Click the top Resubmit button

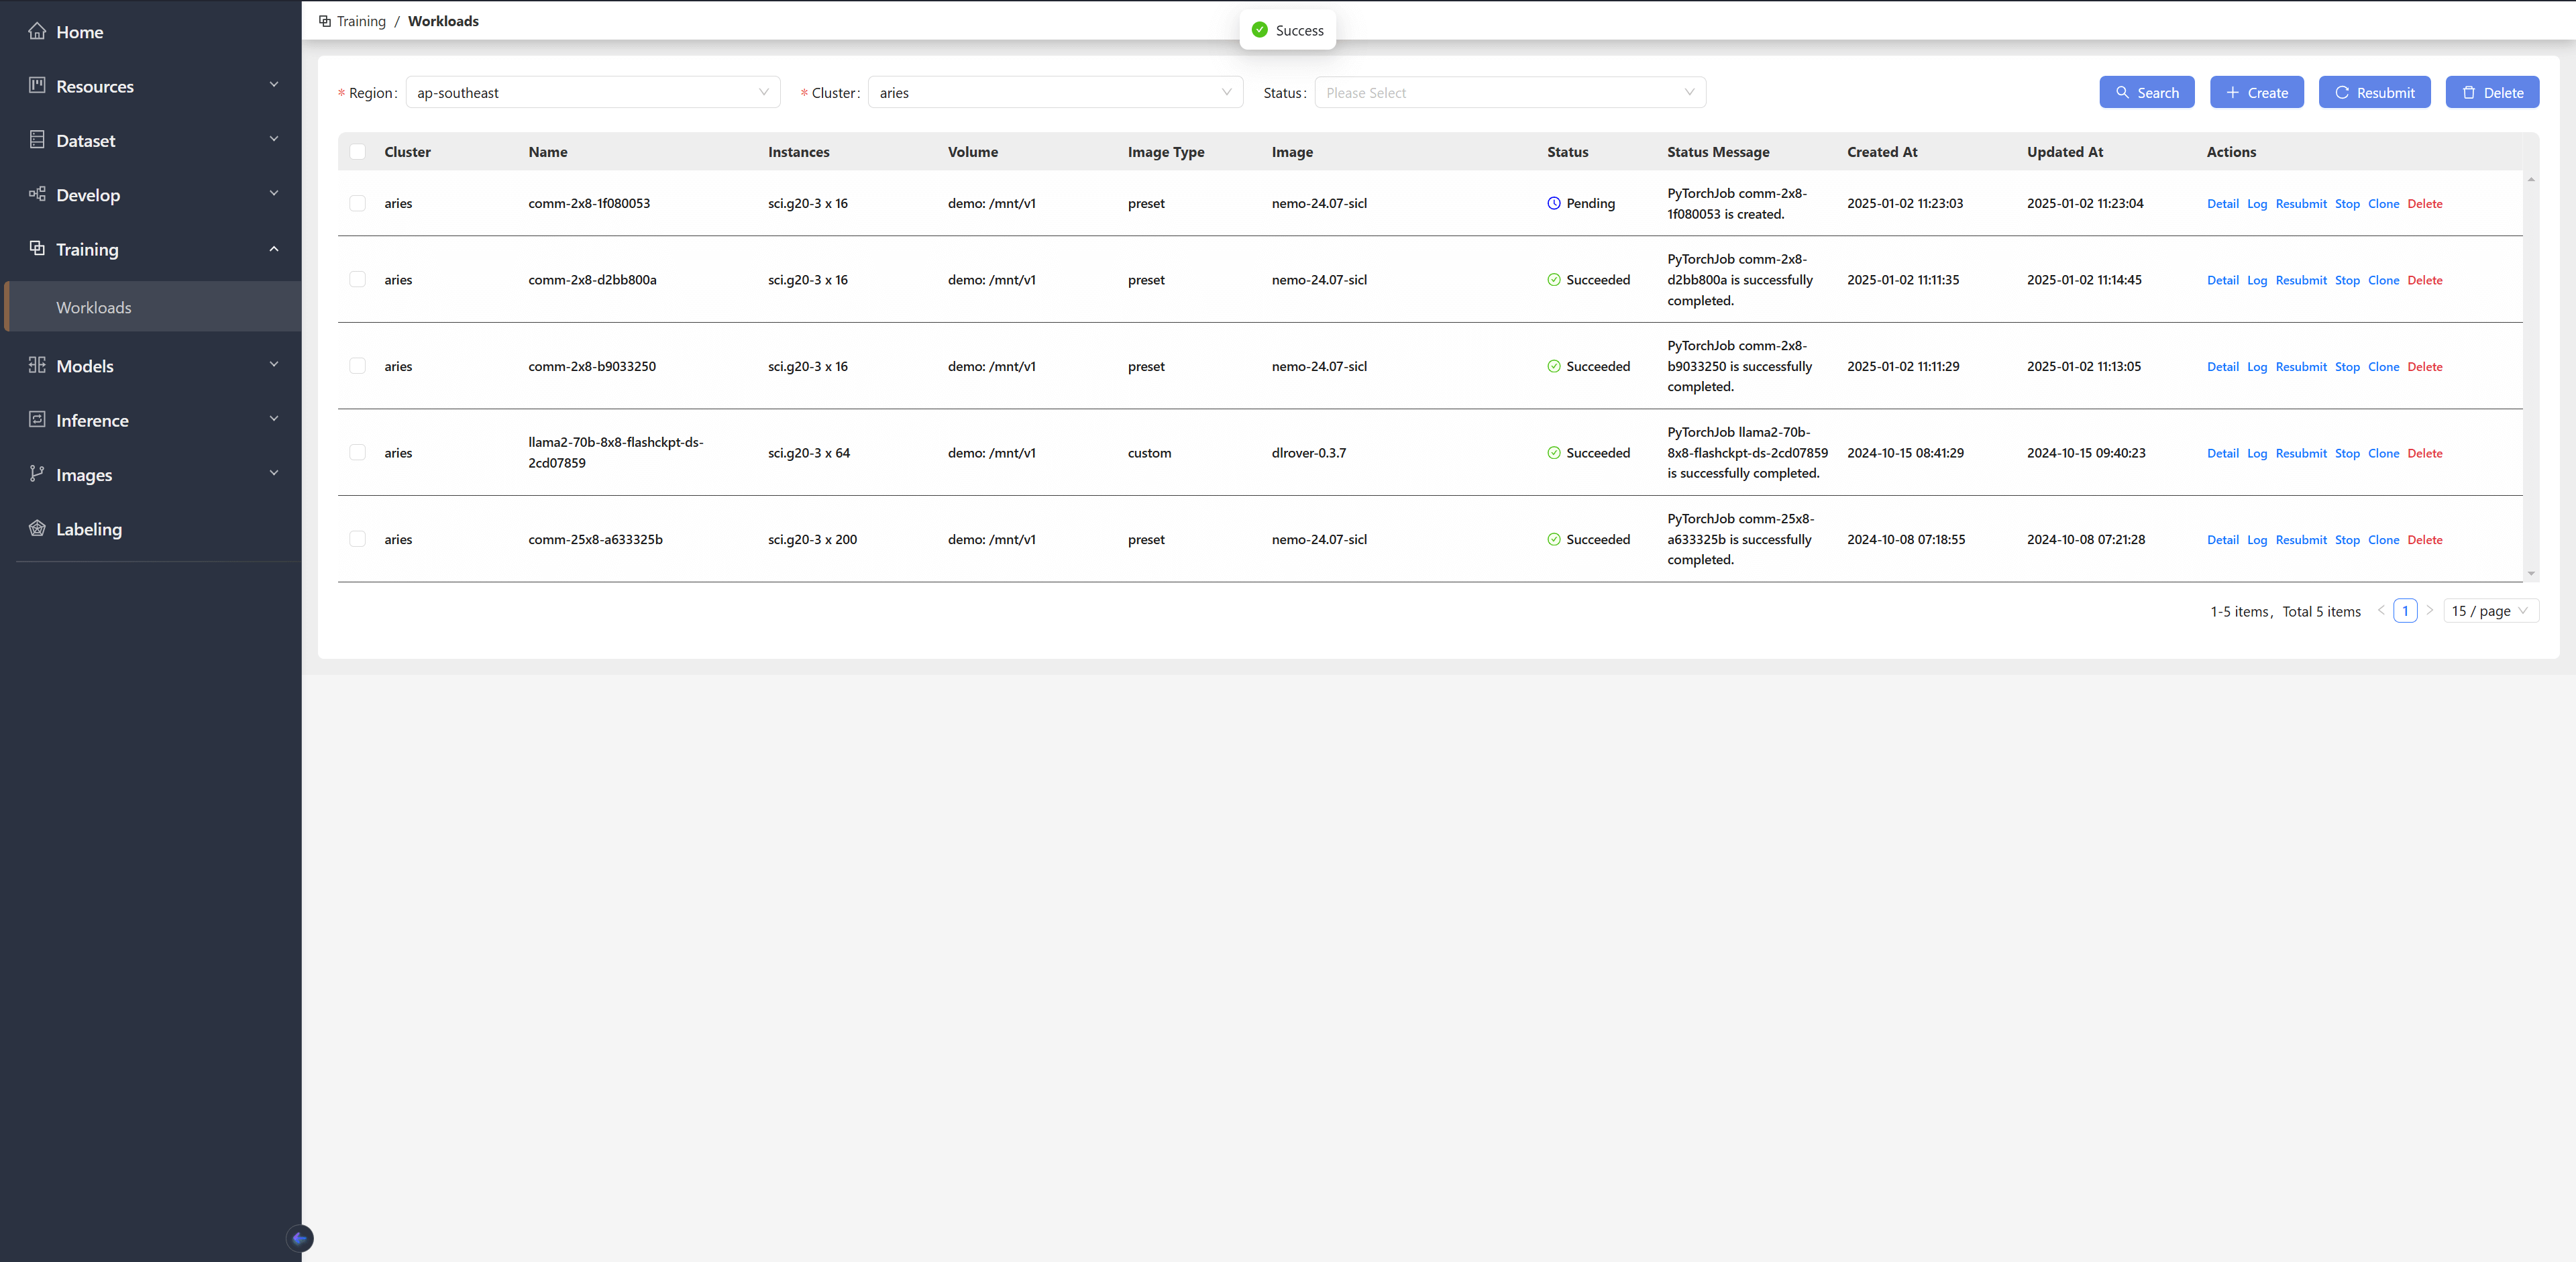tap(2374, 92)
